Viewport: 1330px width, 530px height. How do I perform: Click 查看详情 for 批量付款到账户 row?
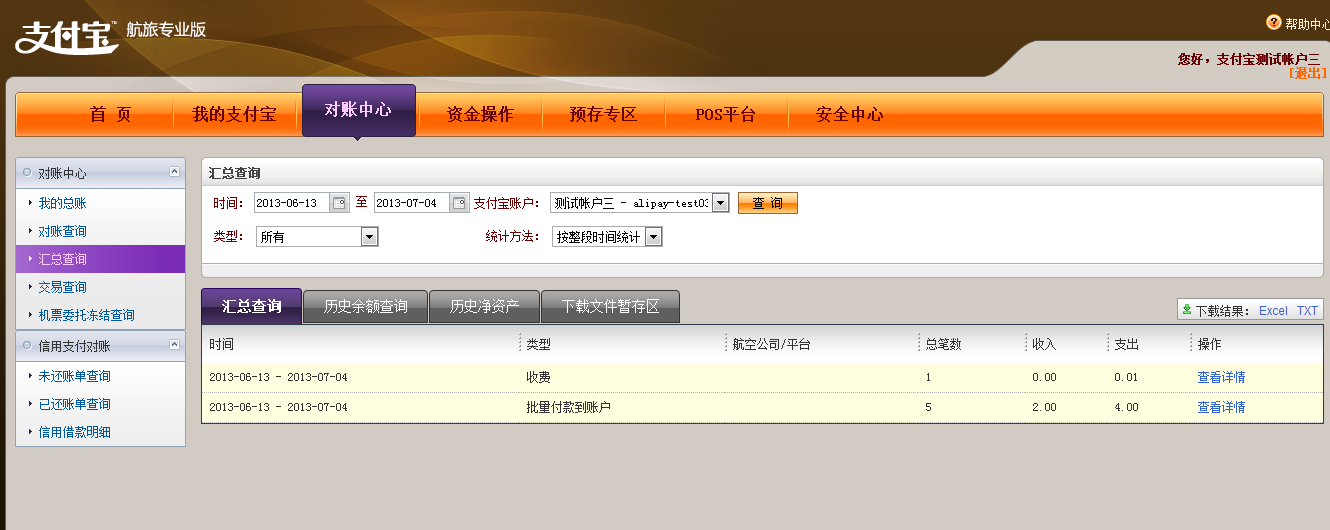(x=1221, y=407)
